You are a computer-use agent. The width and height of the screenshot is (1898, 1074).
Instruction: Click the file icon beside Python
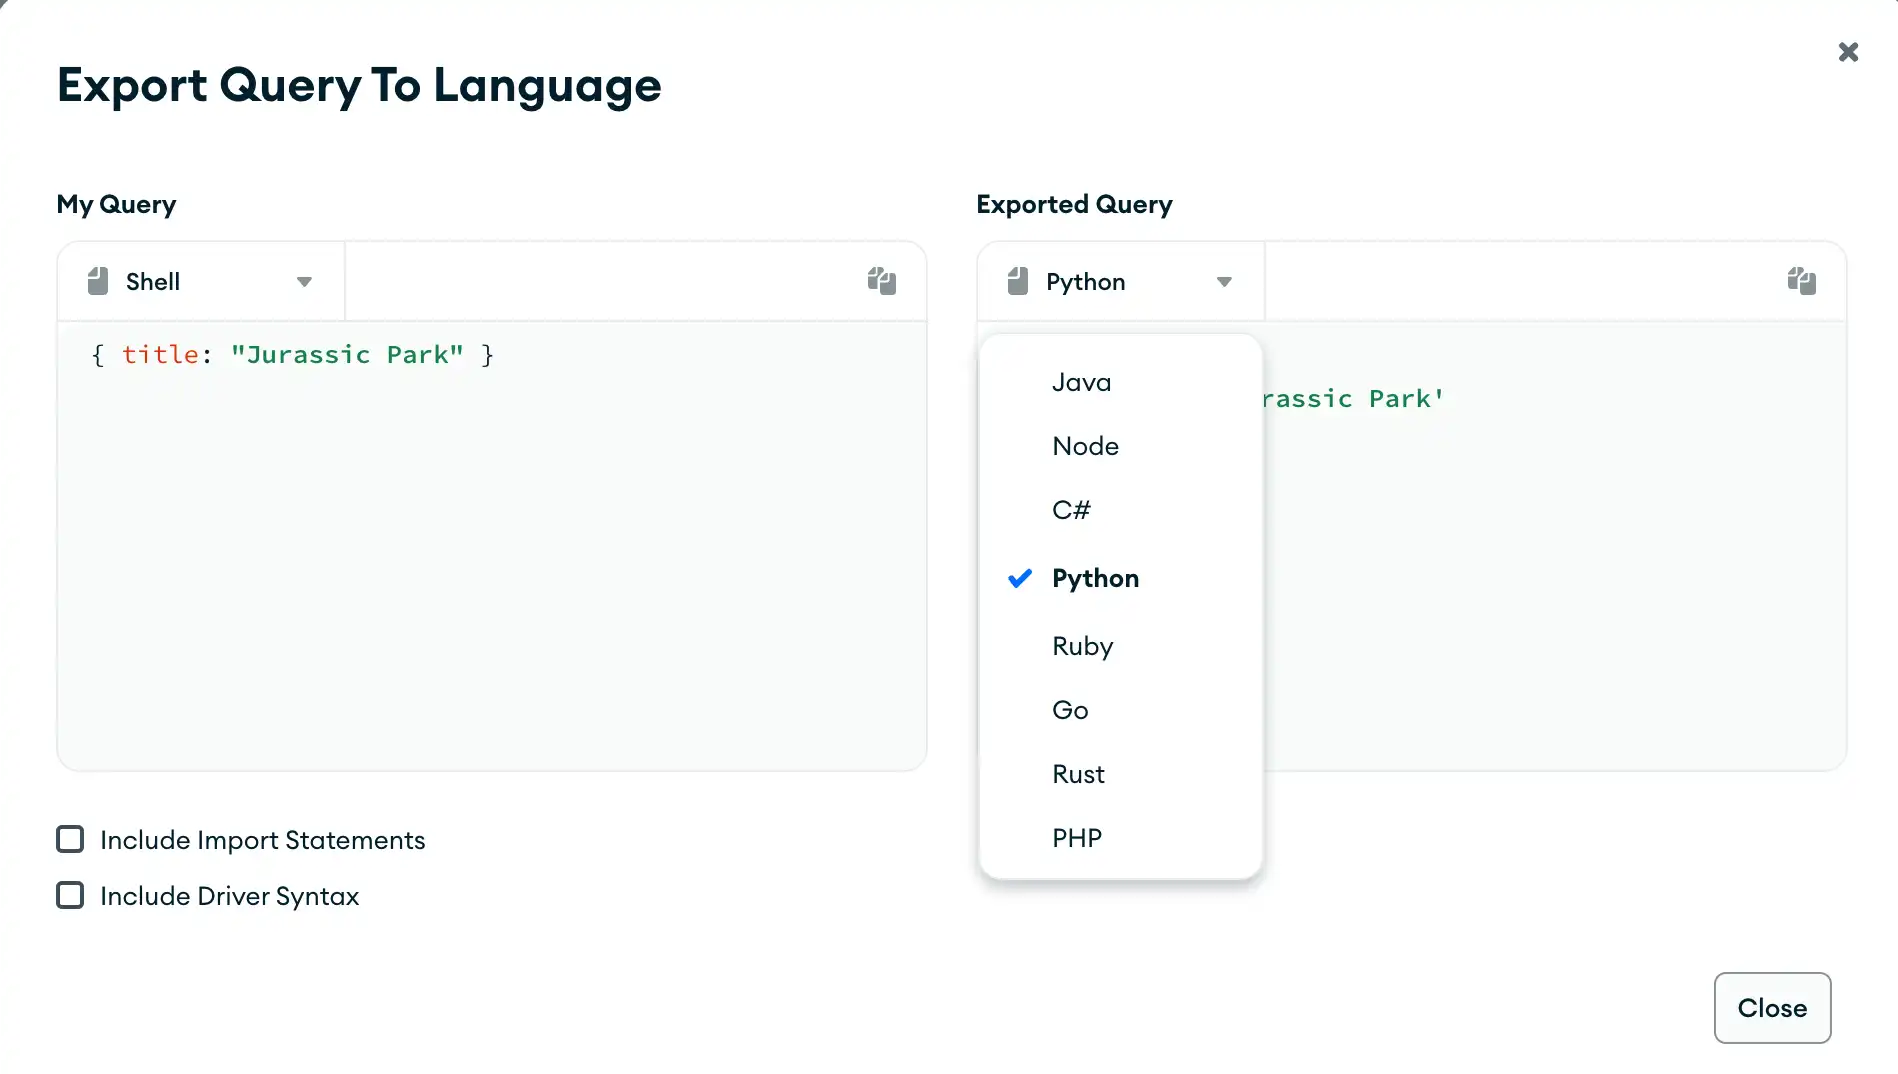click(1018, 281)
